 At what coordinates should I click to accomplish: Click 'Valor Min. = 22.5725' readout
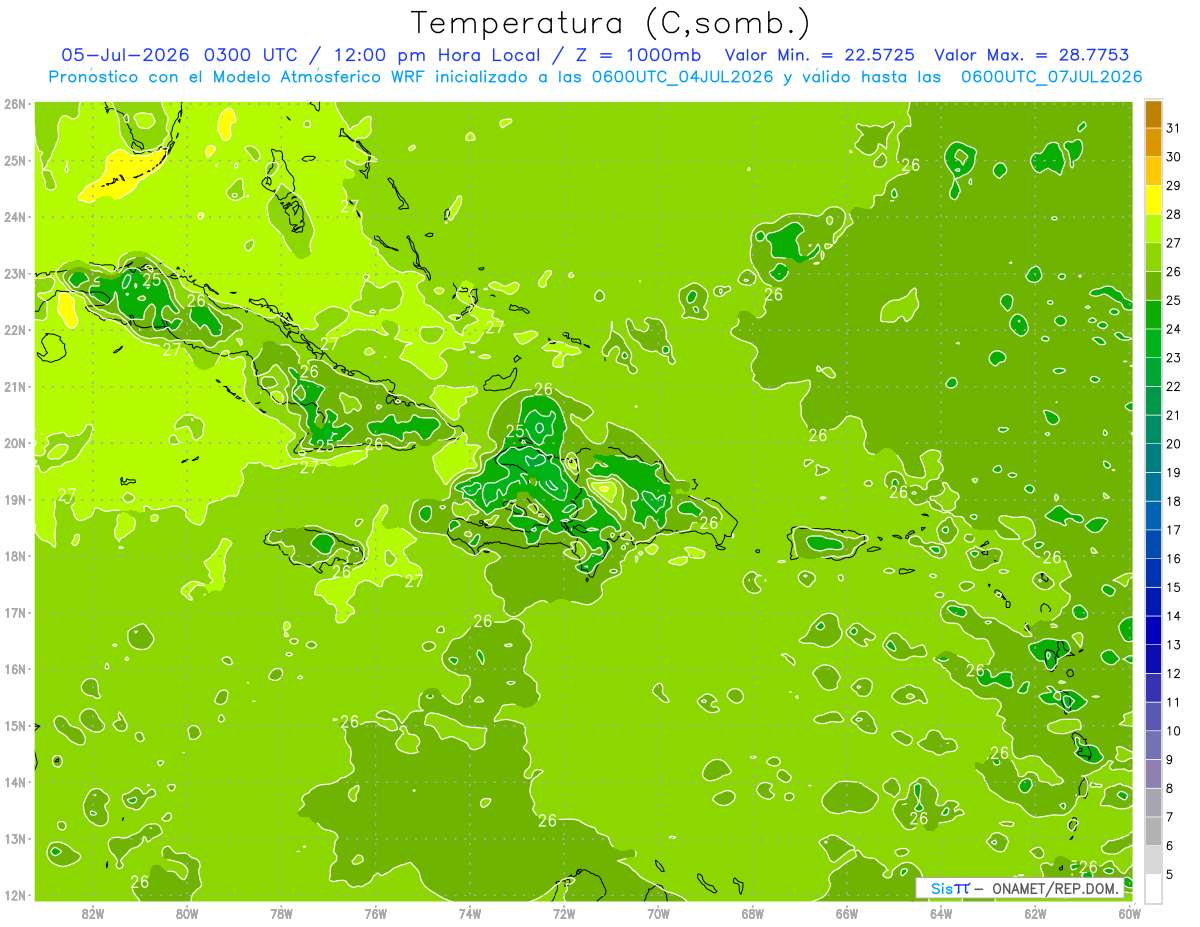click(821, 54)
